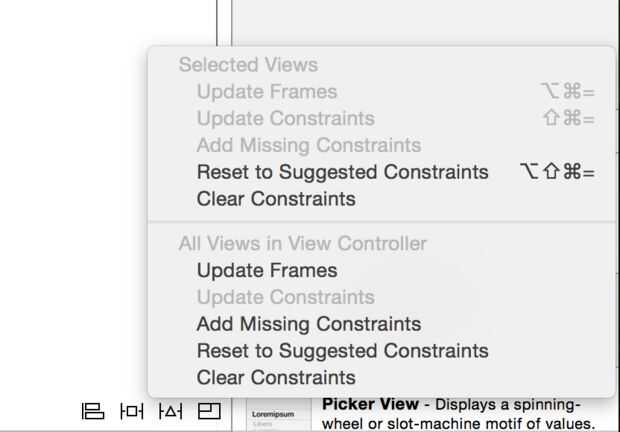This screenshot has width=620, height=432.
Task: Open the Align constraints button
Action: [92, 411]
